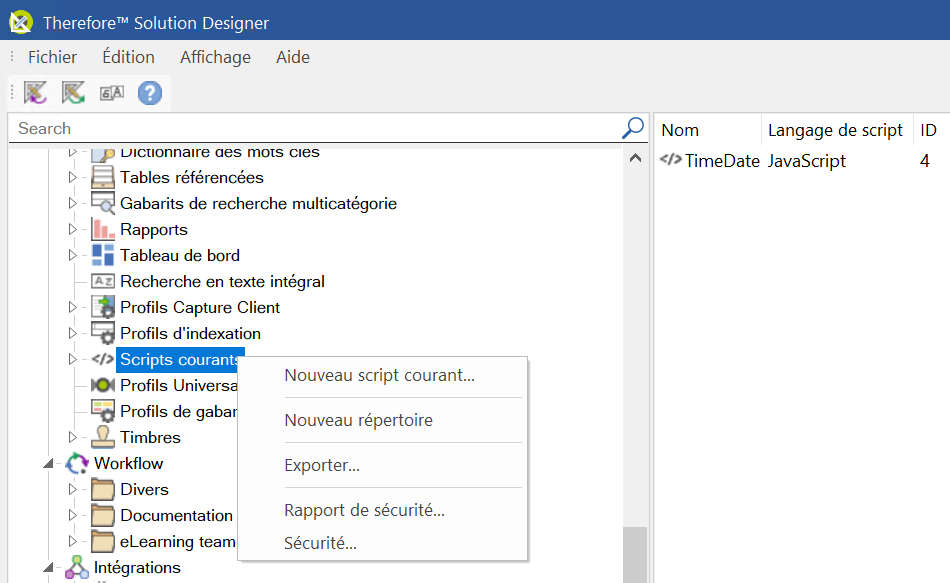The image size is (950, 583).
Task: Click the TimeDate script icon
Action: pos(671,160)
